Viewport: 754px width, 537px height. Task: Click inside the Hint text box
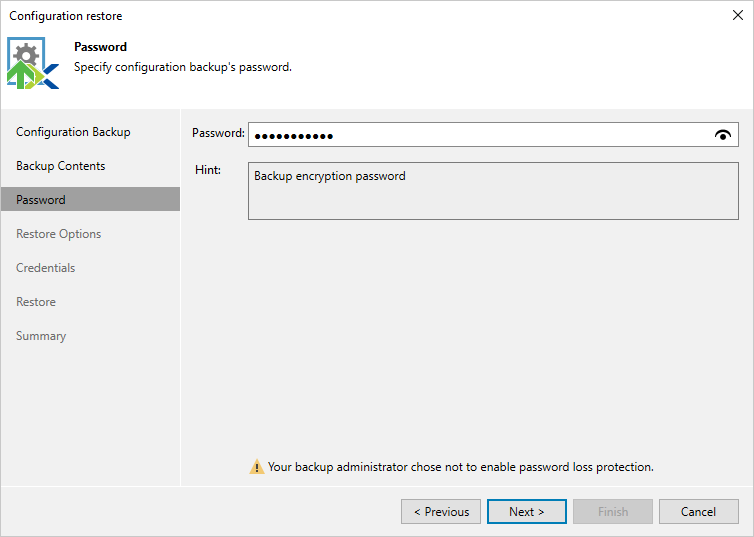pos(493,190)
